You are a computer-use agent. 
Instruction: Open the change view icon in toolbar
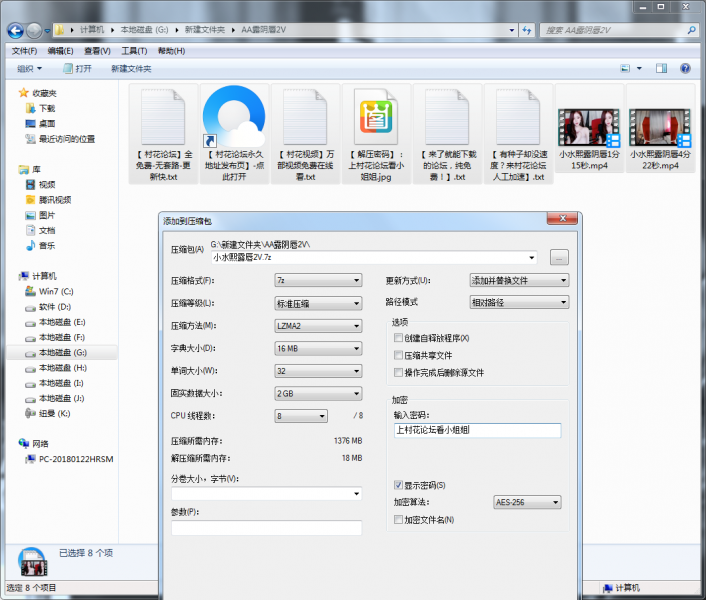[626, 69]
